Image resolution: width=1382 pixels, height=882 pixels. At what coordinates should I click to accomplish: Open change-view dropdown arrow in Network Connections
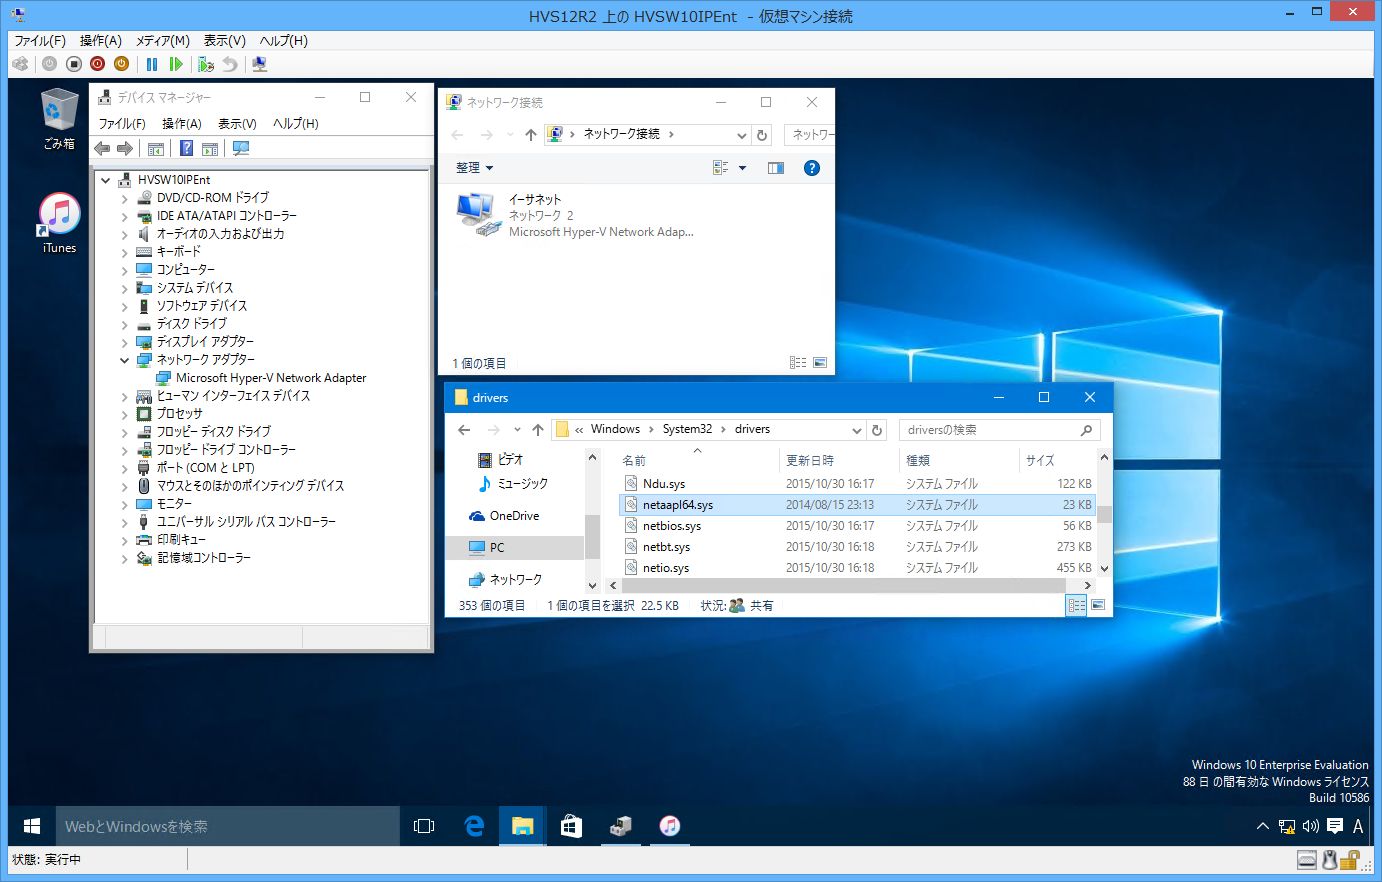click(742, 168)
